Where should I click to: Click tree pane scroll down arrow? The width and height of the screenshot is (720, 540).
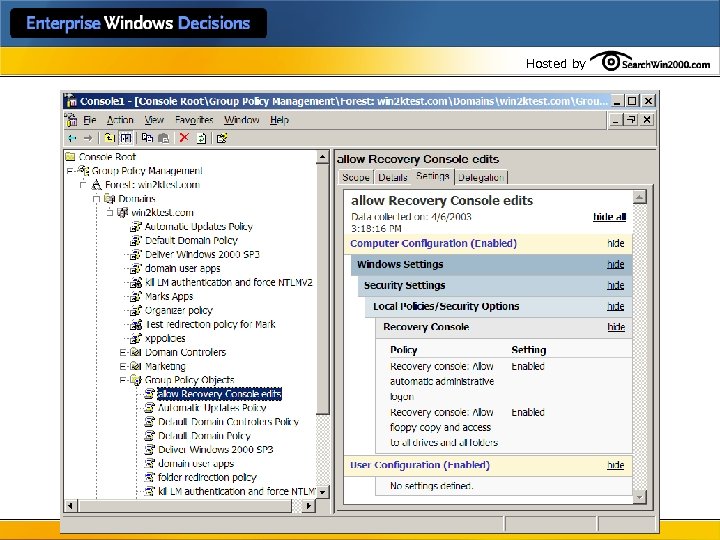[x=322, y=492]
